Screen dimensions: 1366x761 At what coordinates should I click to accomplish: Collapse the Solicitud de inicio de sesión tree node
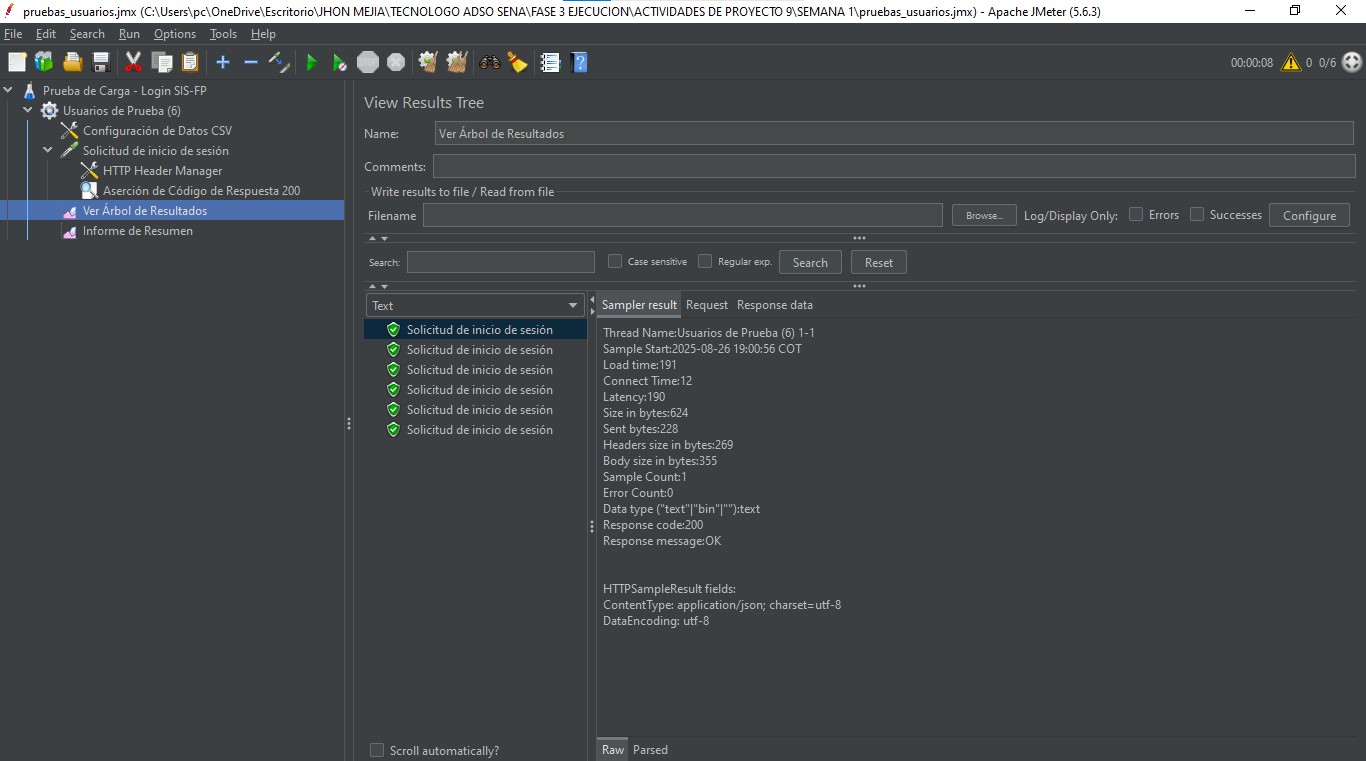click(x=48, y=150)
